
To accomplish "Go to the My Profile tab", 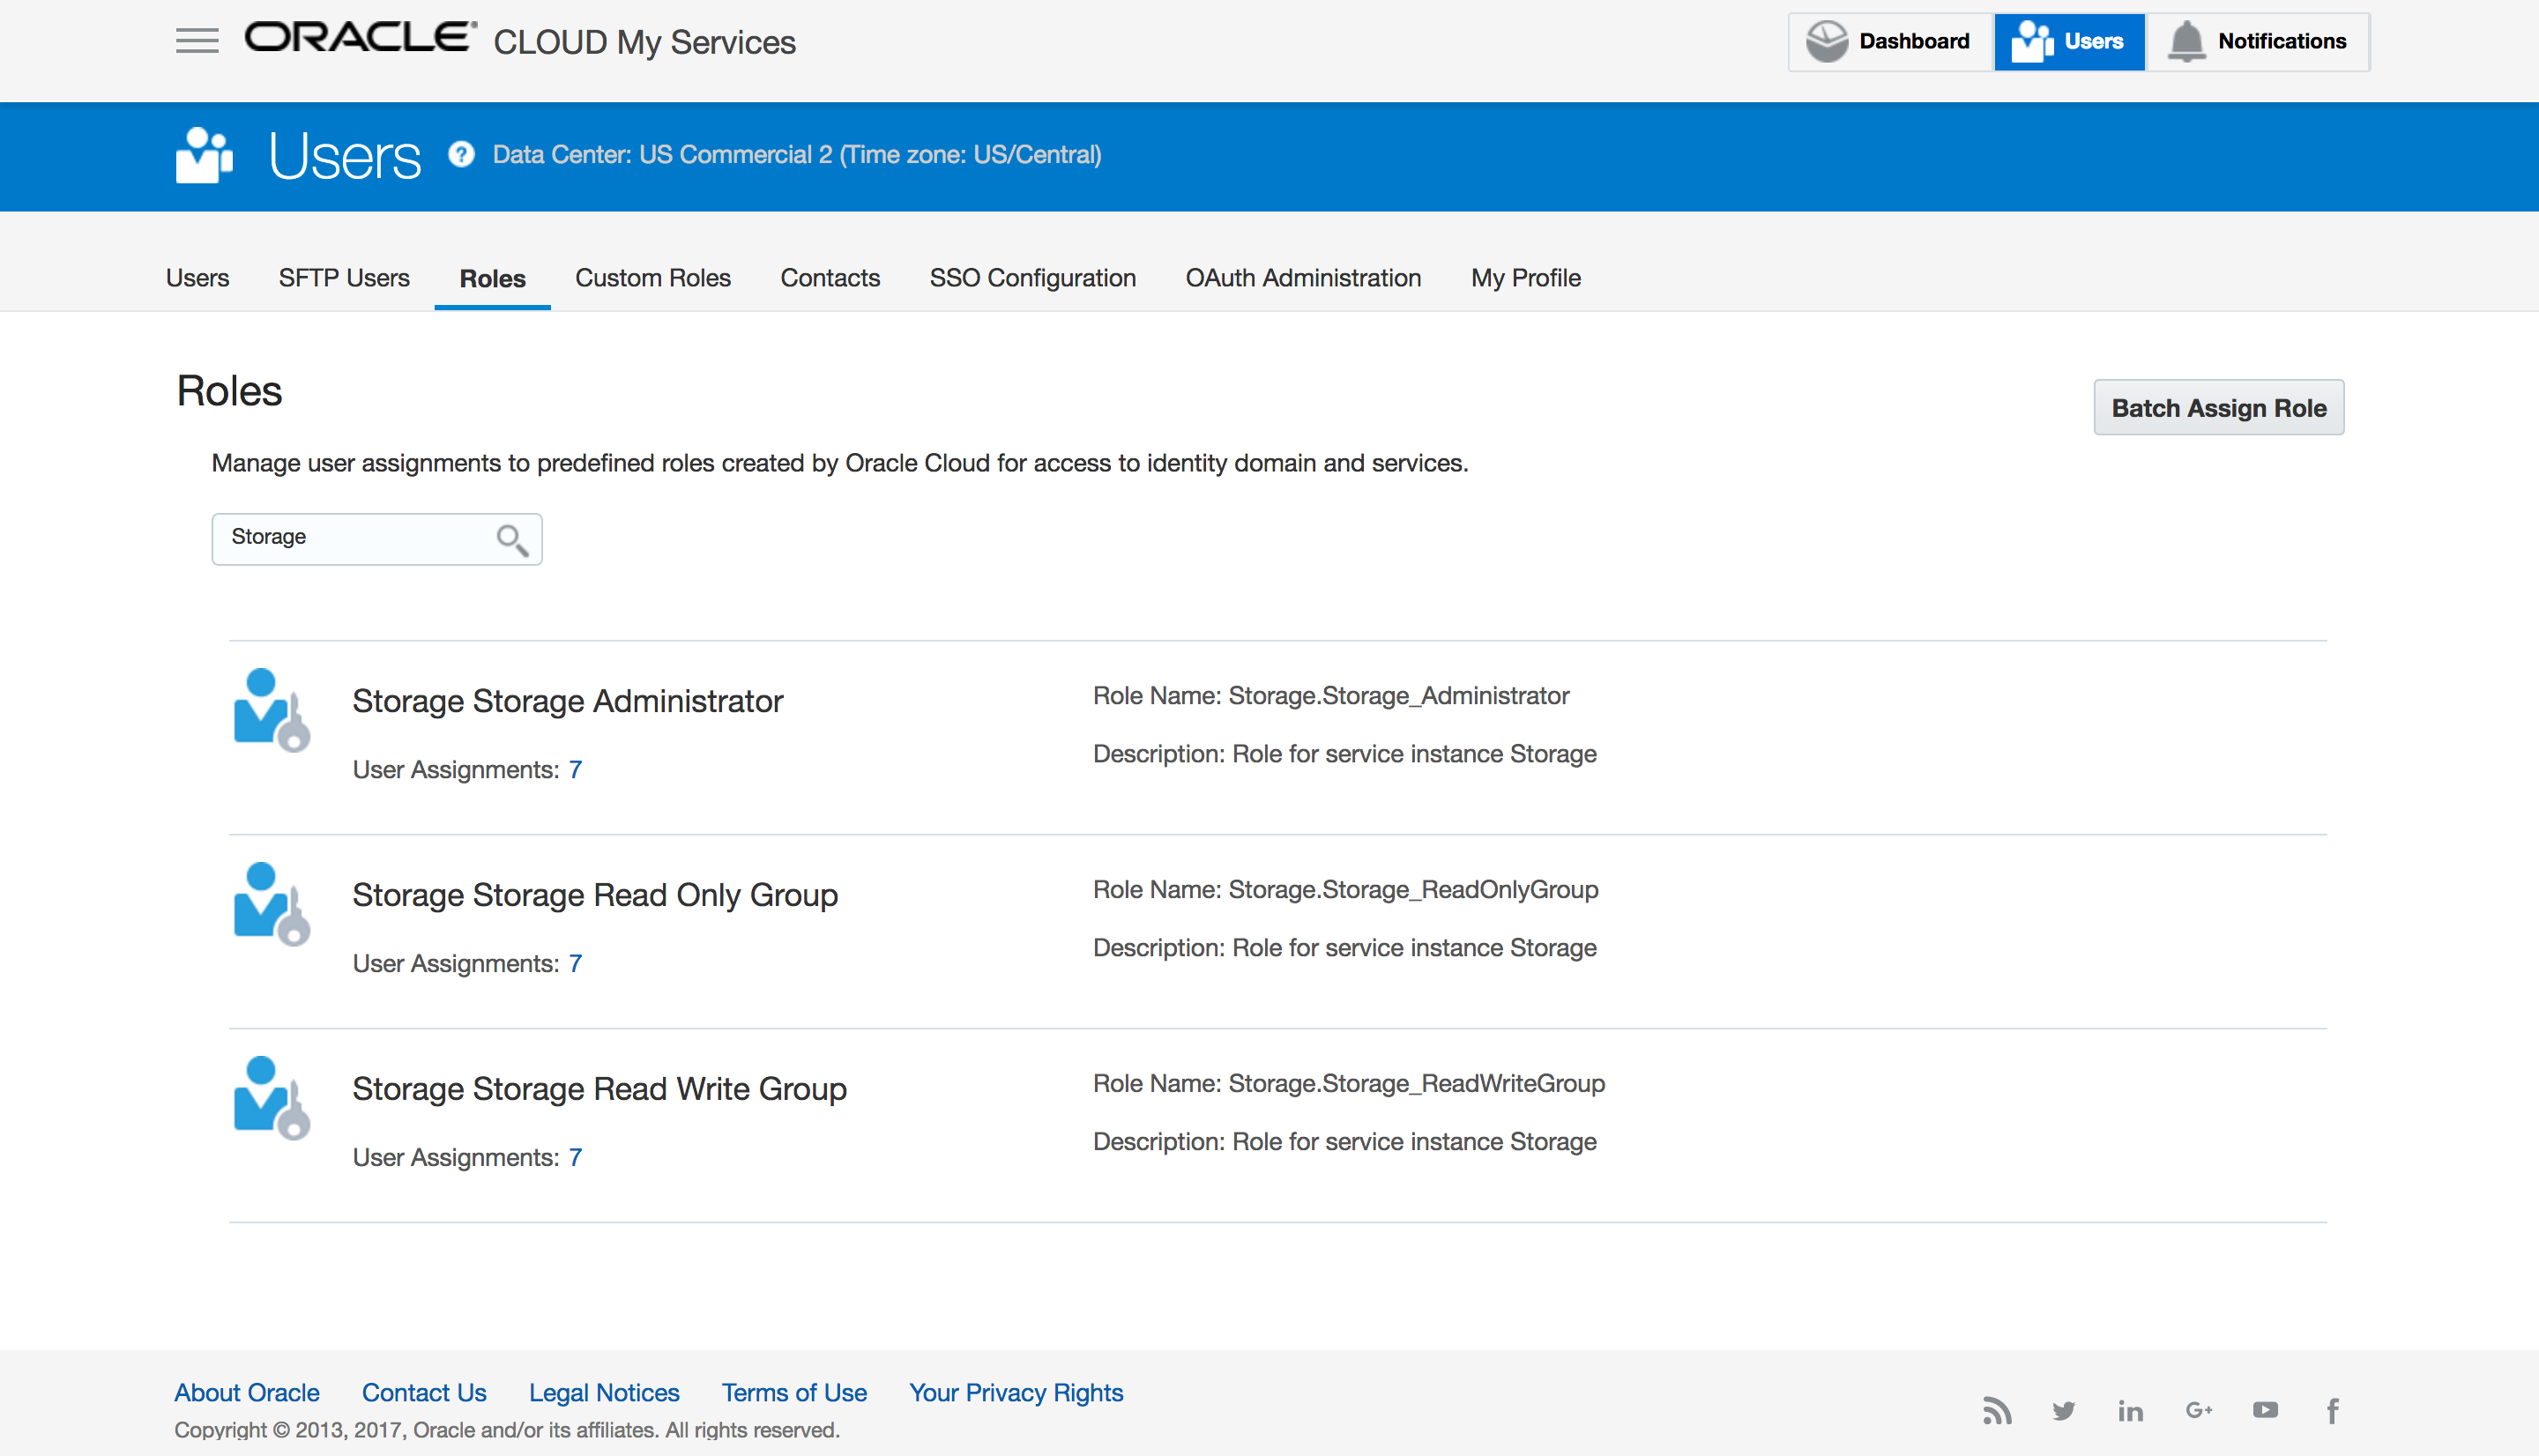I will tap(1525, 278).
